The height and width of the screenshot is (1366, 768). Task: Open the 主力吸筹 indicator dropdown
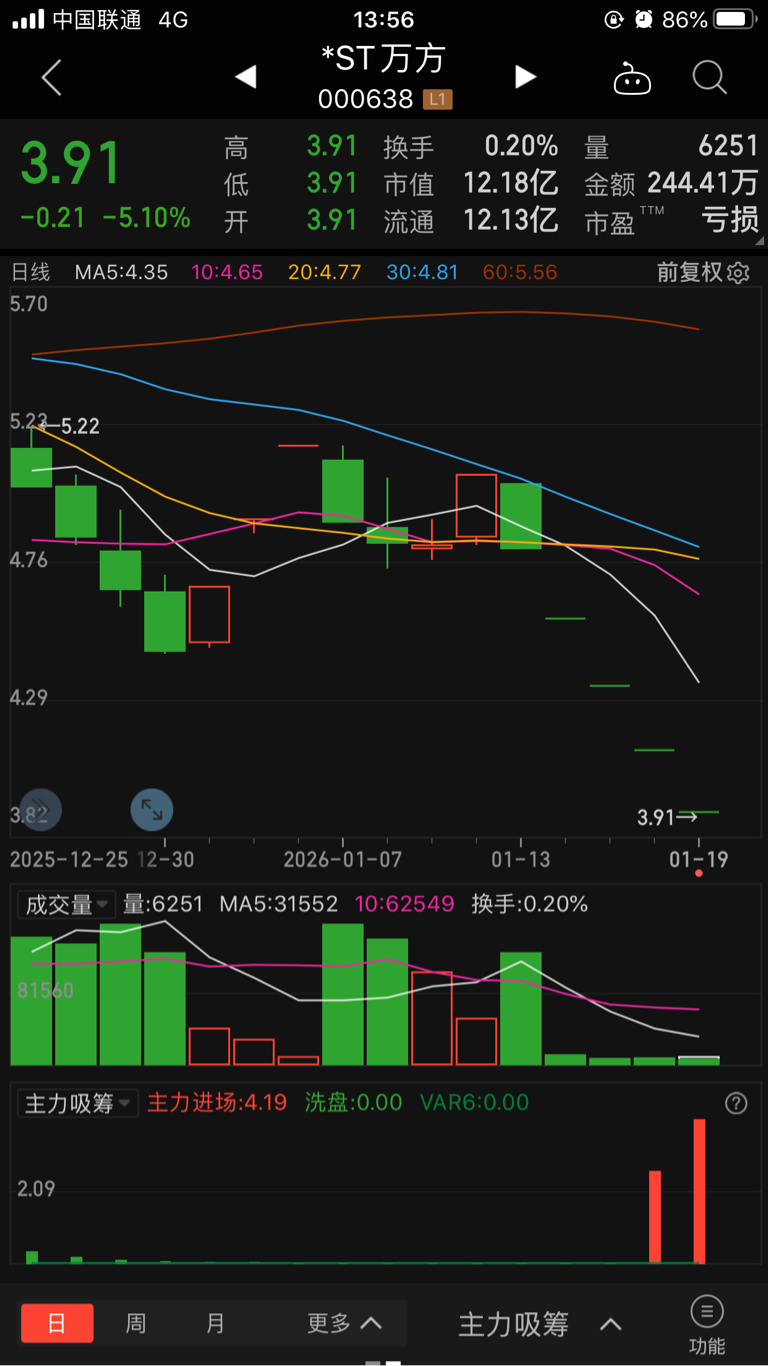(x=78, y=1103)
